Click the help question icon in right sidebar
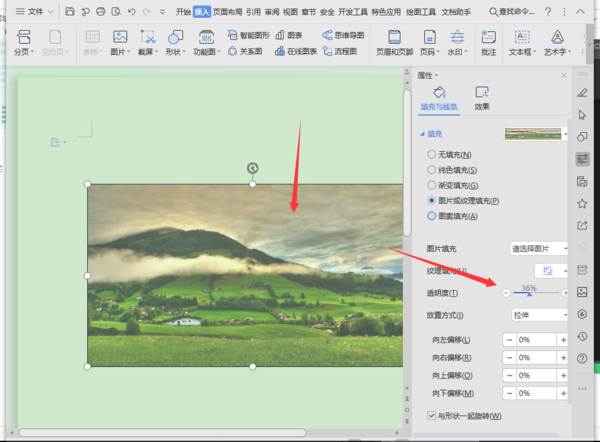600x442 pixels. point(582,359)
